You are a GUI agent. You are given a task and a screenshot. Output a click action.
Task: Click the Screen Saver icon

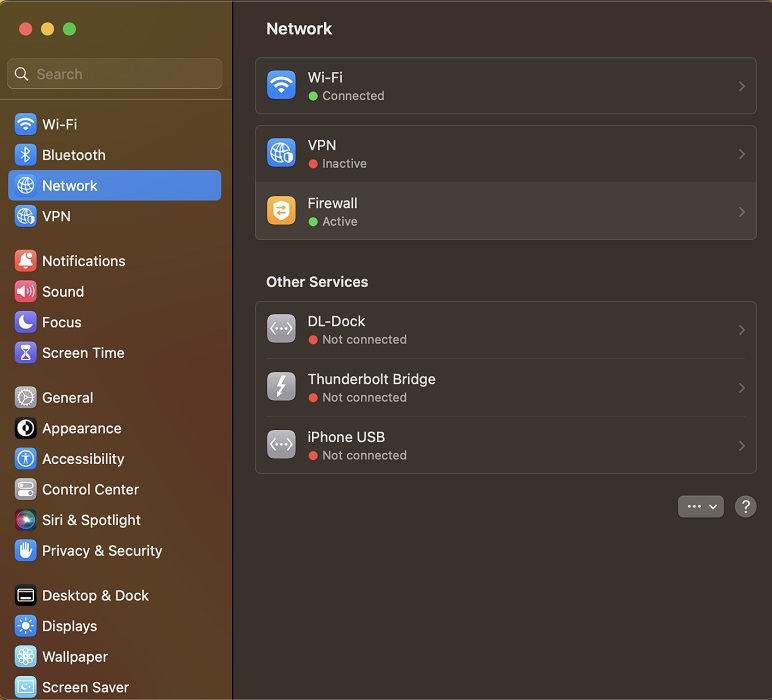point(26,687)
